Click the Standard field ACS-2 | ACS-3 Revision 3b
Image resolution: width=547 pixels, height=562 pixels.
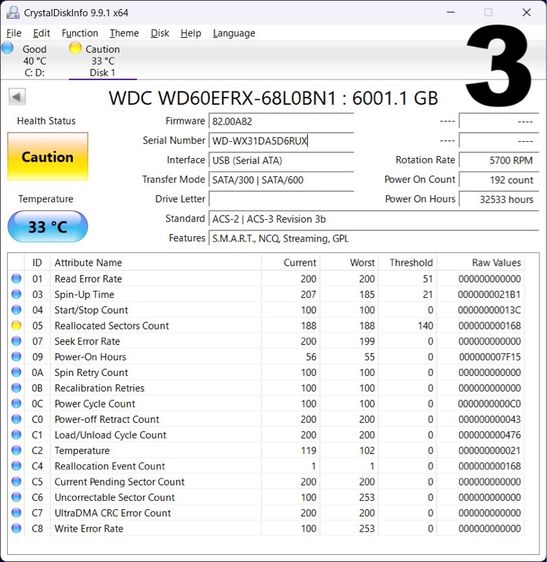tap(374, 219)
